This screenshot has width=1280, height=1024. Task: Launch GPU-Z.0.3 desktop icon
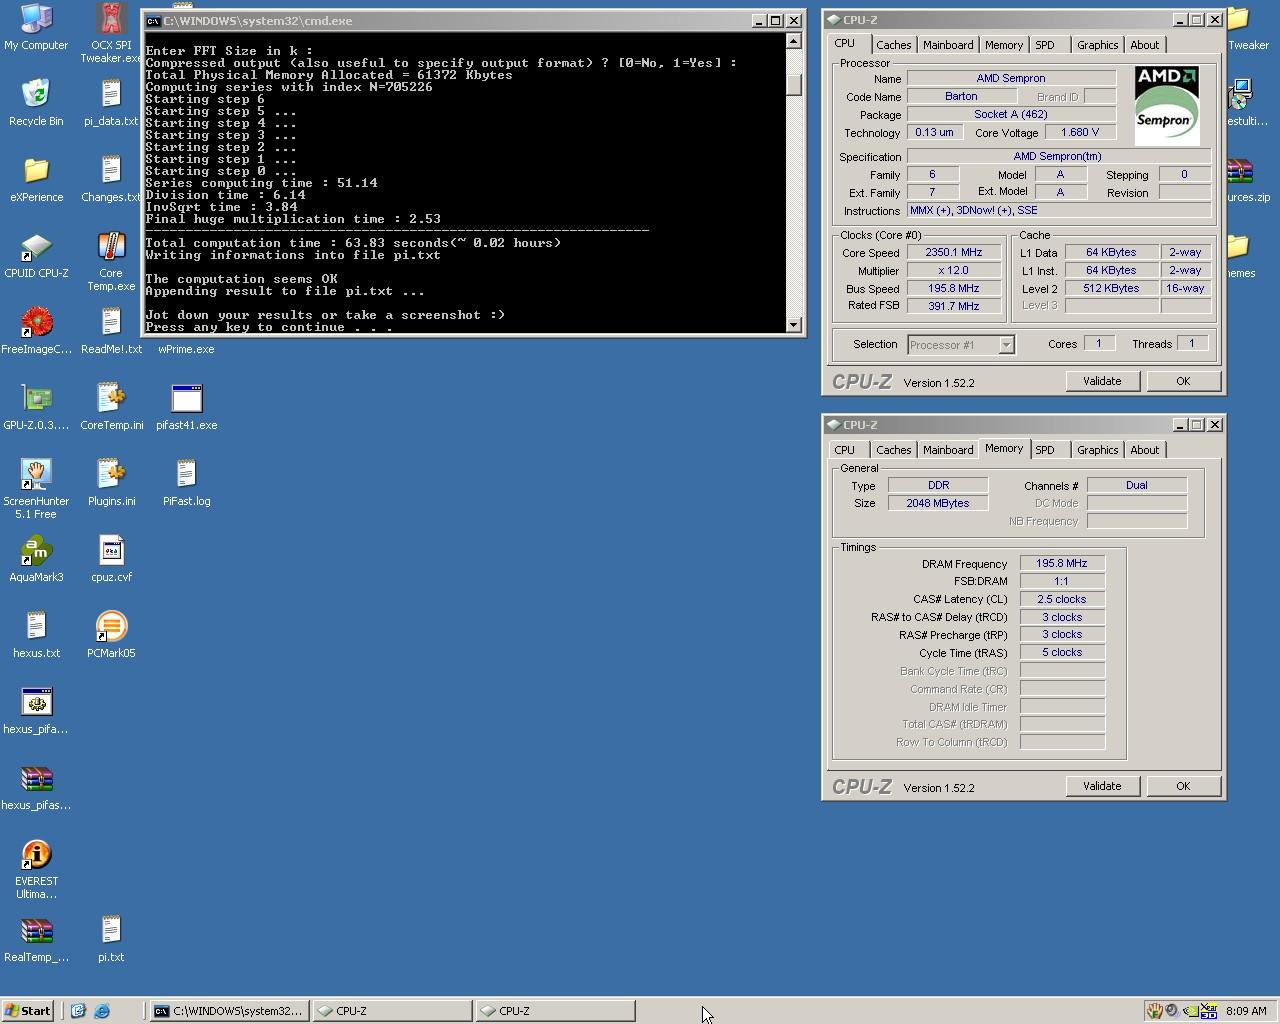tap(36, 406)
